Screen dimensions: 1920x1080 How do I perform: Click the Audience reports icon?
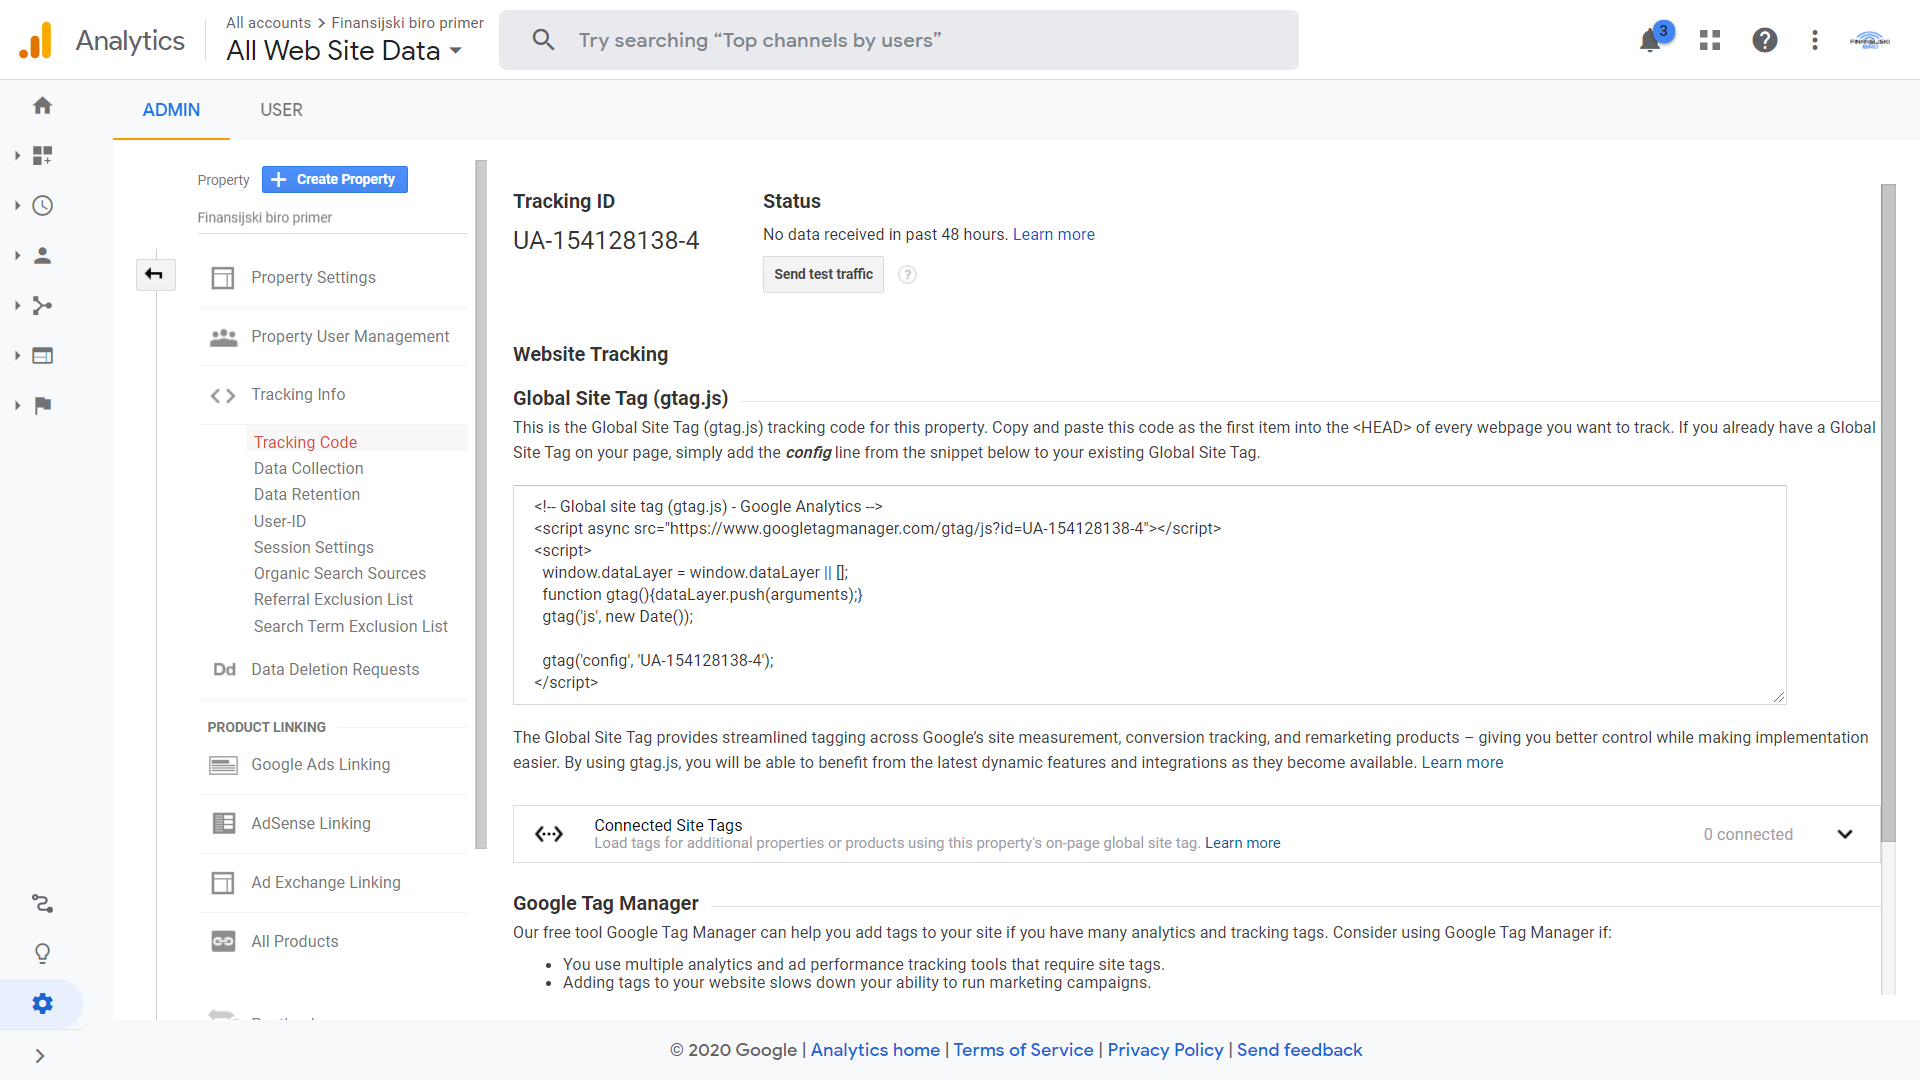(x=42, y=256)
